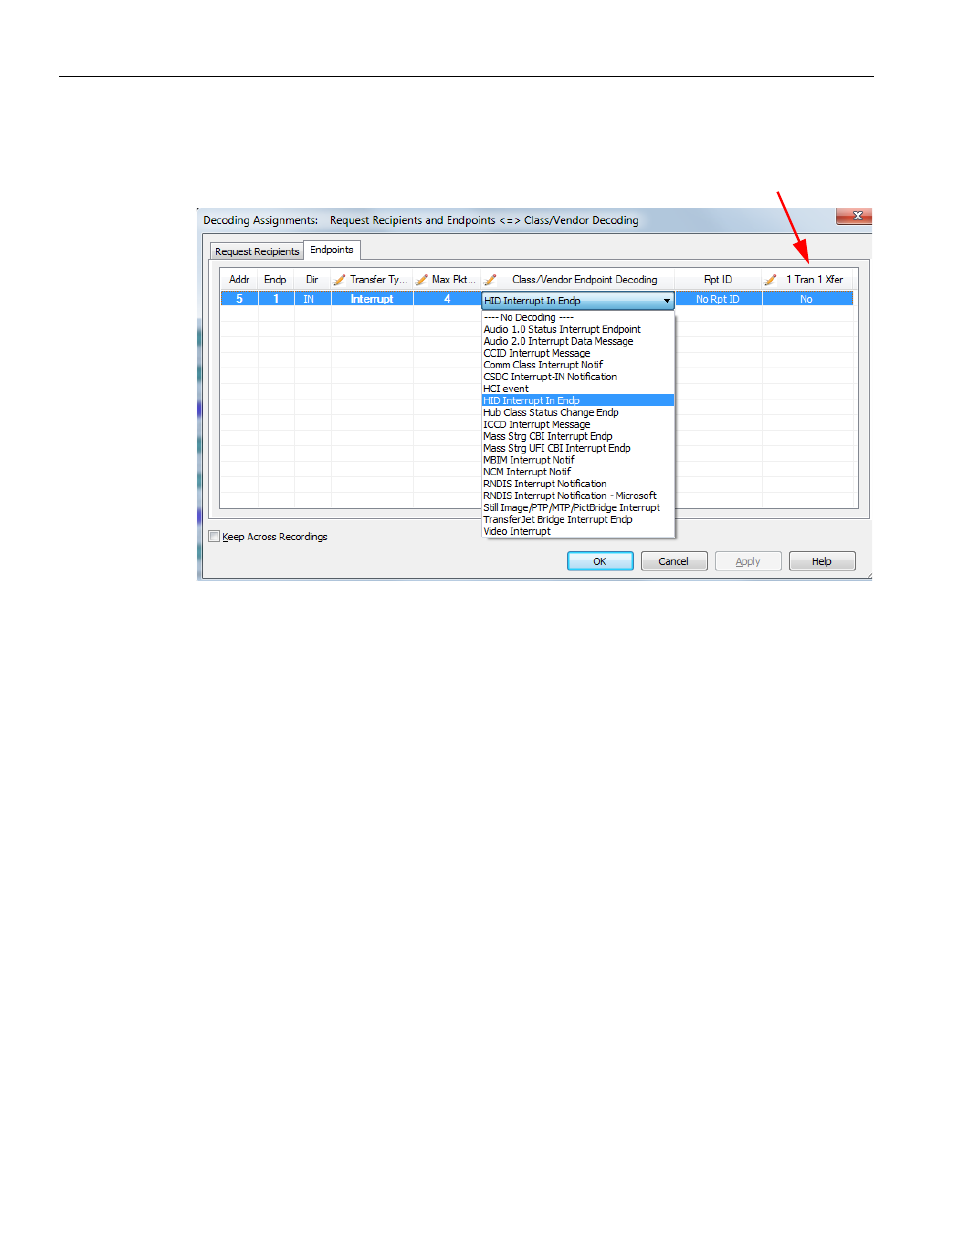Click the Max Pkt column pencil icon
The width and height of the screenshot is (954, 1235).
(422, 280)
